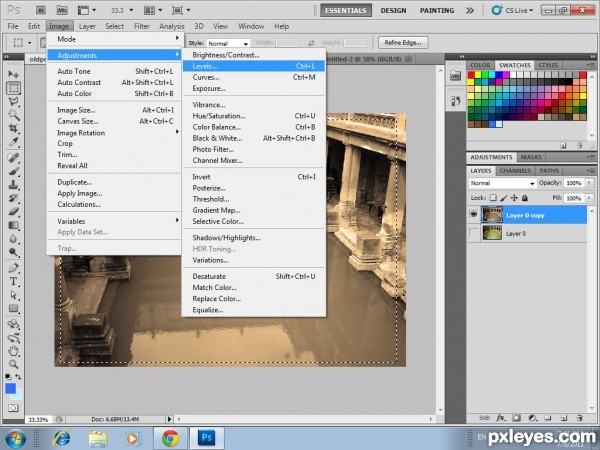
Task: Select the Zoom tool
Action: coord(13,364)
